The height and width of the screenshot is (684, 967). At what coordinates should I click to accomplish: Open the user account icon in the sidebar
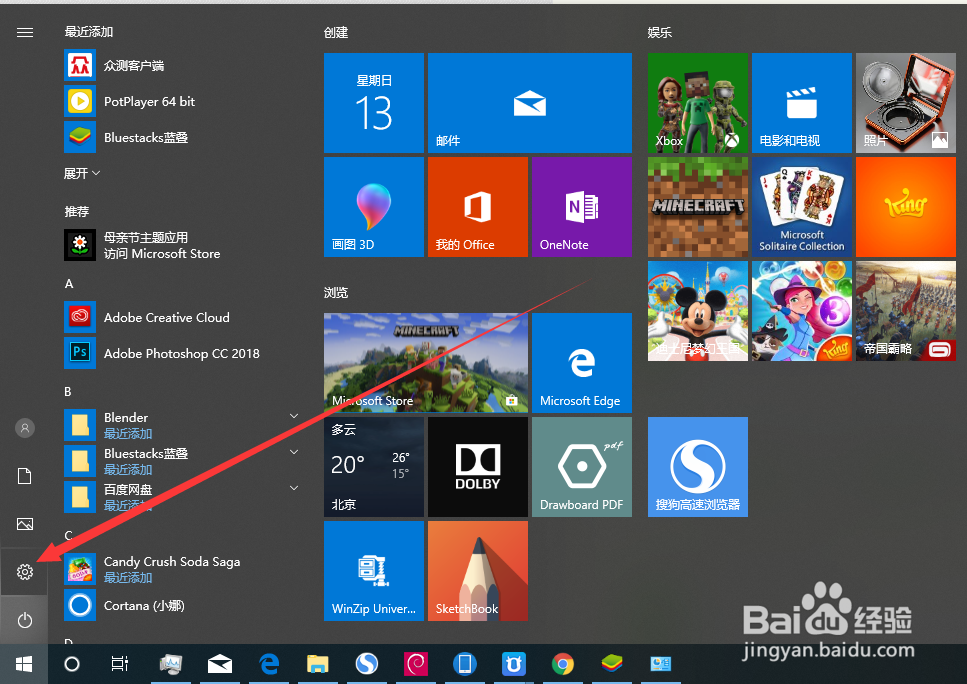25,427
